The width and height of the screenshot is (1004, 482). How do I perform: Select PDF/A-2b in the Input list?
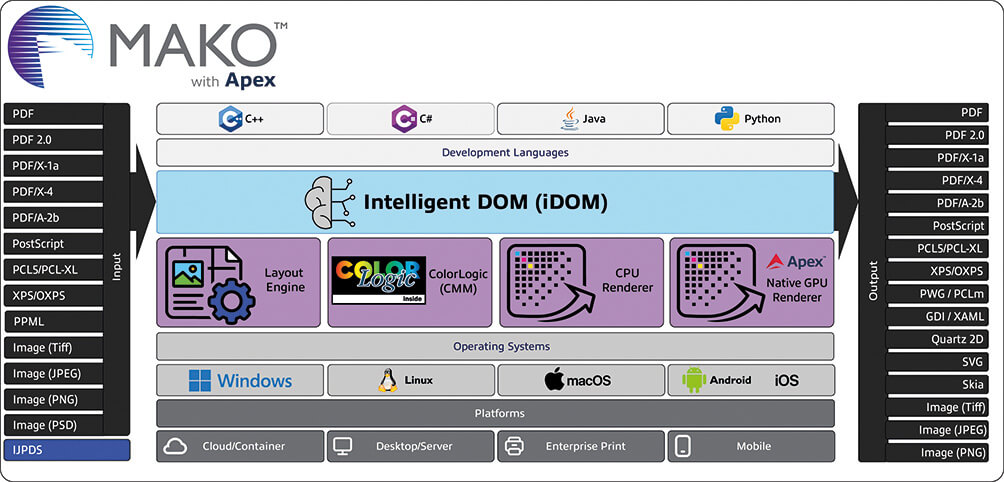[53, 218]
